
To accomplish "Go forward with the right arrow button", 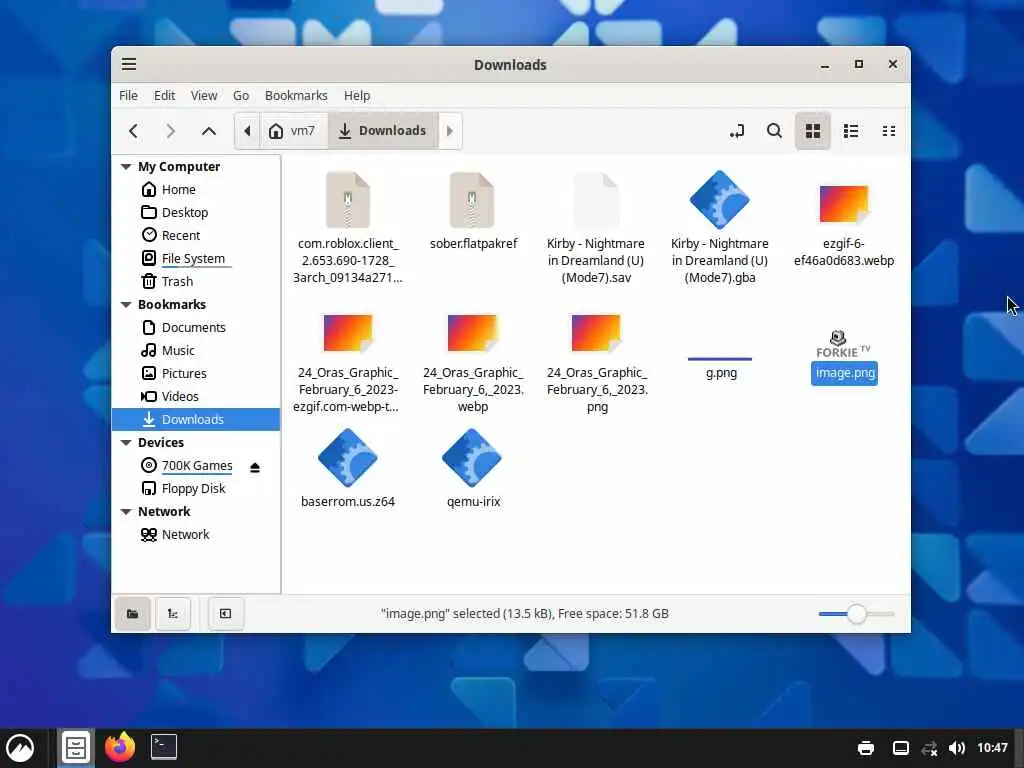I will (x=170, y=131).
